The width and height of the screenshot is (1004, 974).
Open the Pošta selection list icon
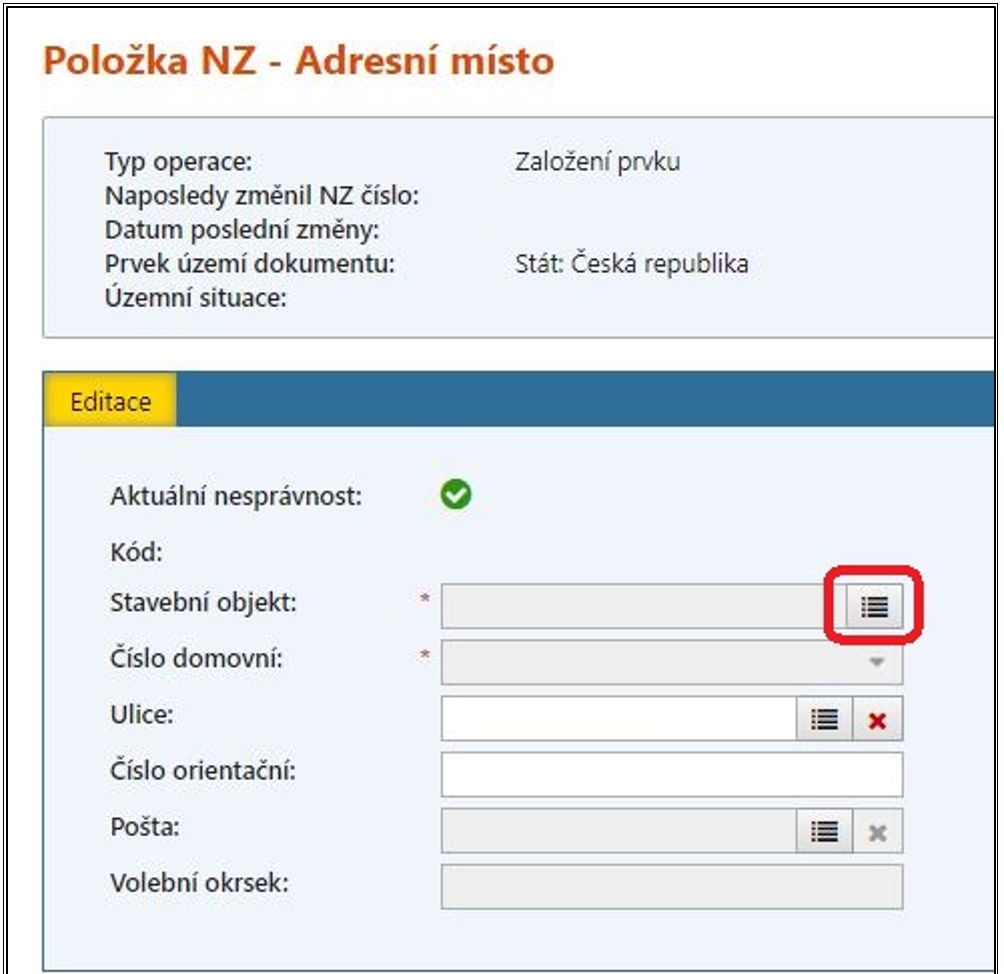click(824, 831)
